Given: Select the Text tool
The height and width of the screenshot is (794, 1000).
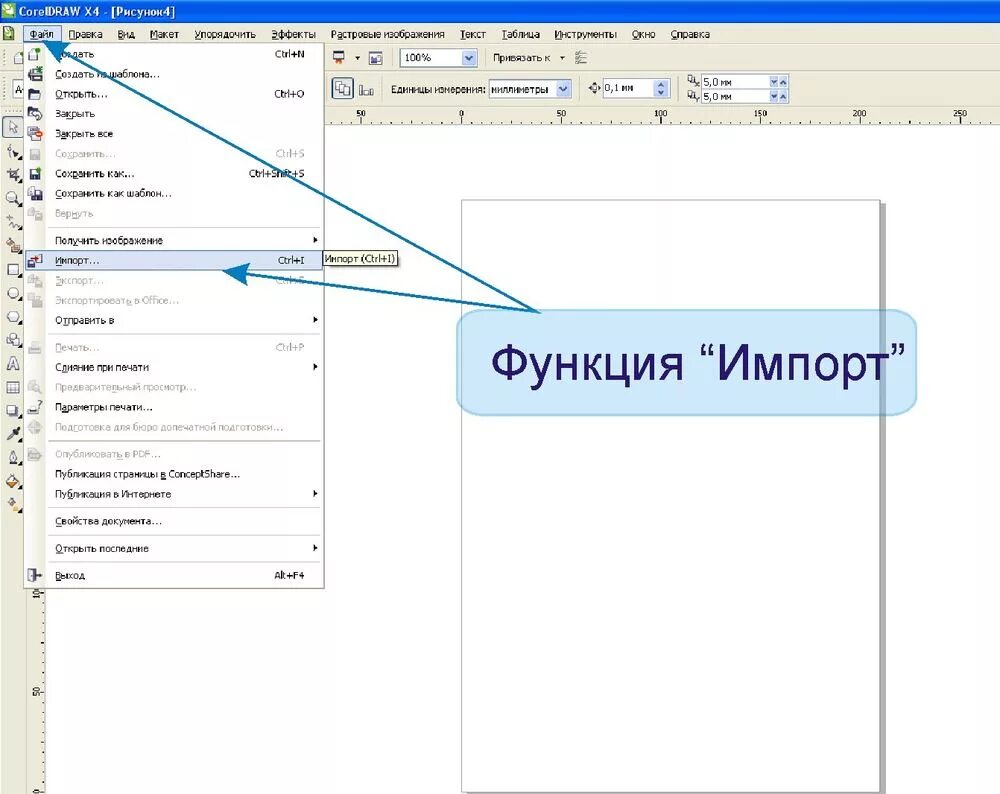Looking at the screenshot, I should point(13,364).
